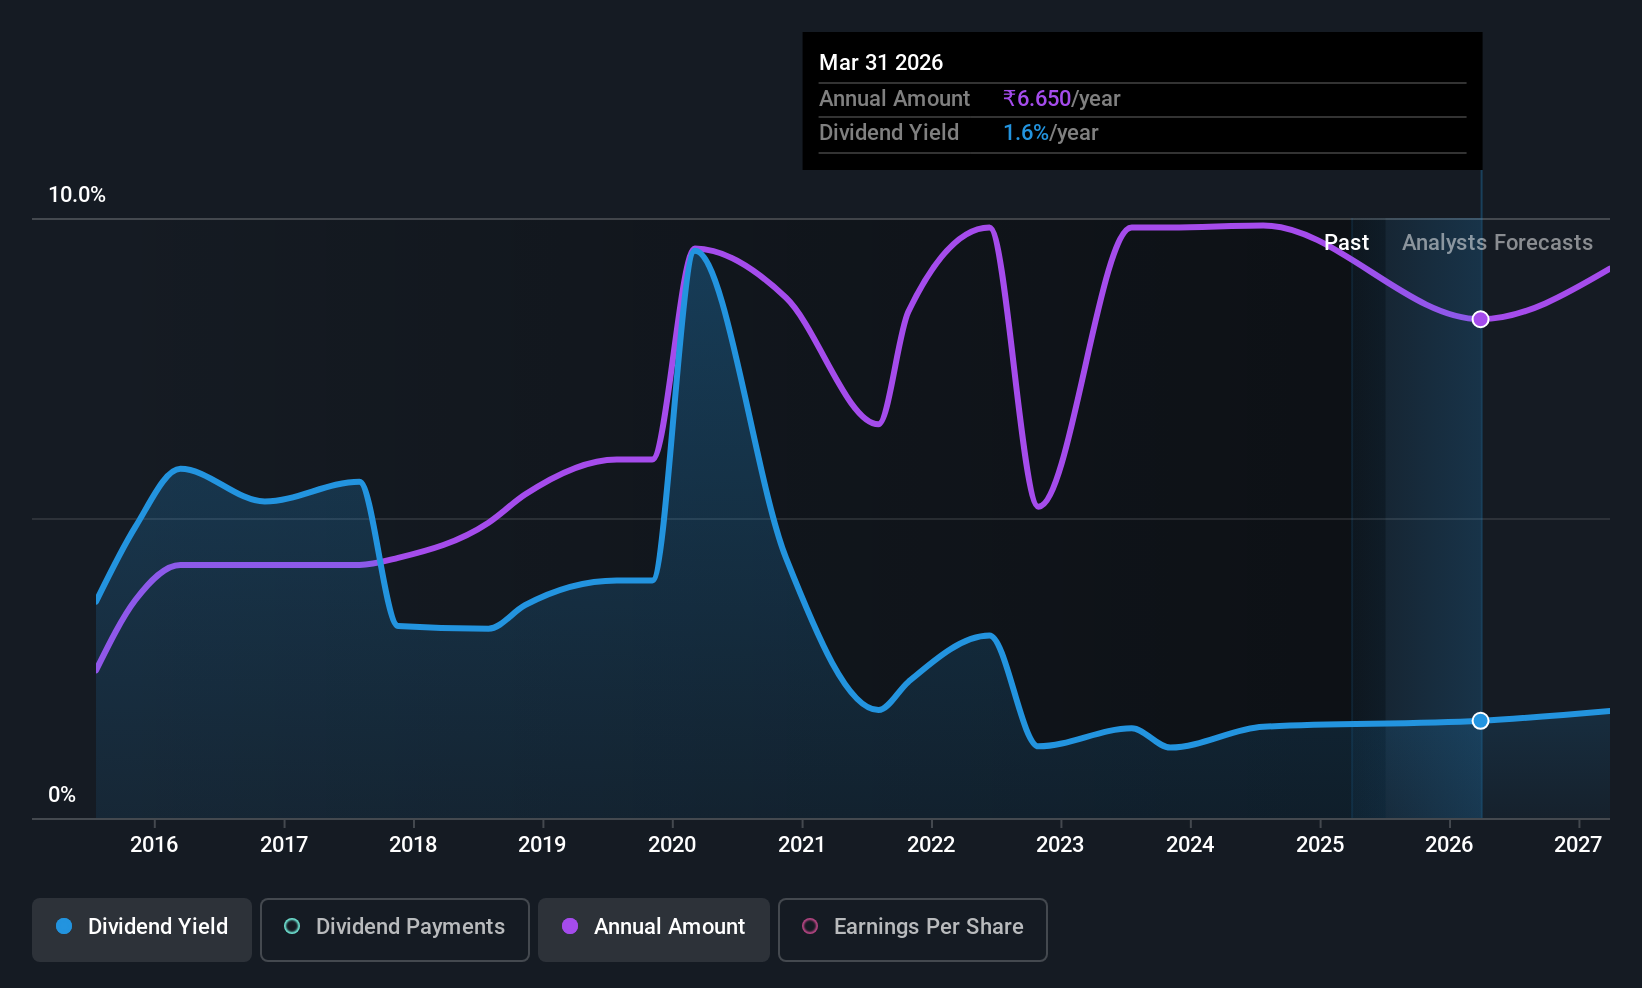Click the 10.0% y-axis label
The height and width of the screenshot is (988, 1642).
pyautogui.click(x=77, y=195)
